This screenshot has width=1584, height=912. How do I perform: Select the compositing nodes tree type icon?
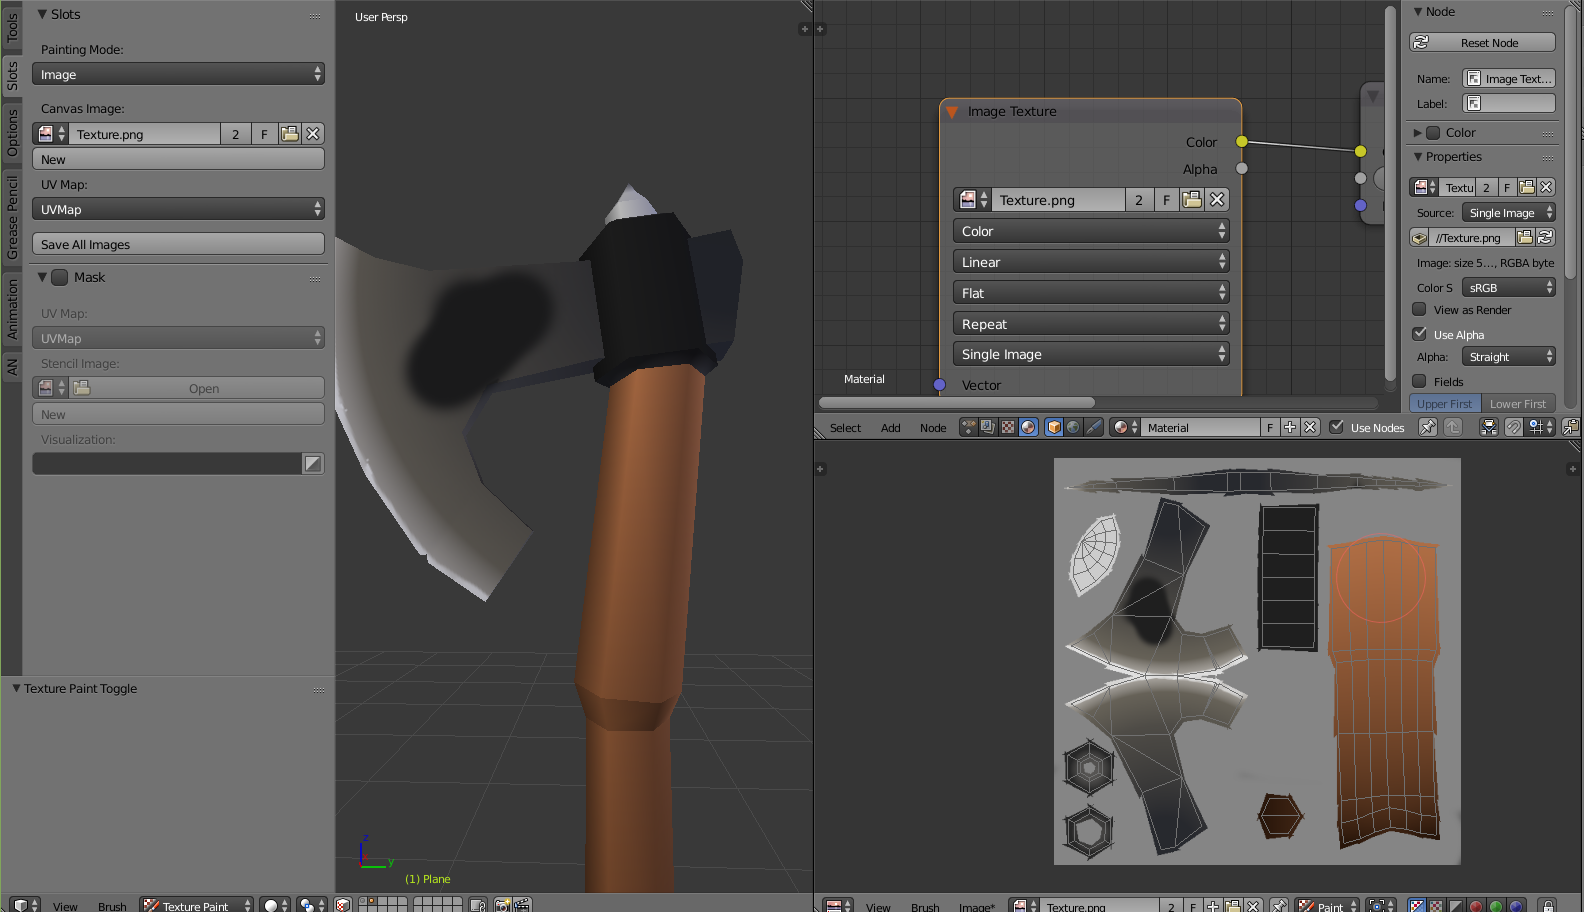[988, 427]
